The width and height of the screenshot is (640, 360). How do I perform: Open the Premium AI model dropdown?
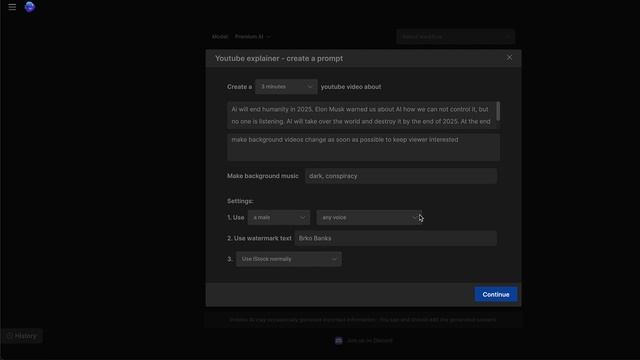tap(253, 37)
